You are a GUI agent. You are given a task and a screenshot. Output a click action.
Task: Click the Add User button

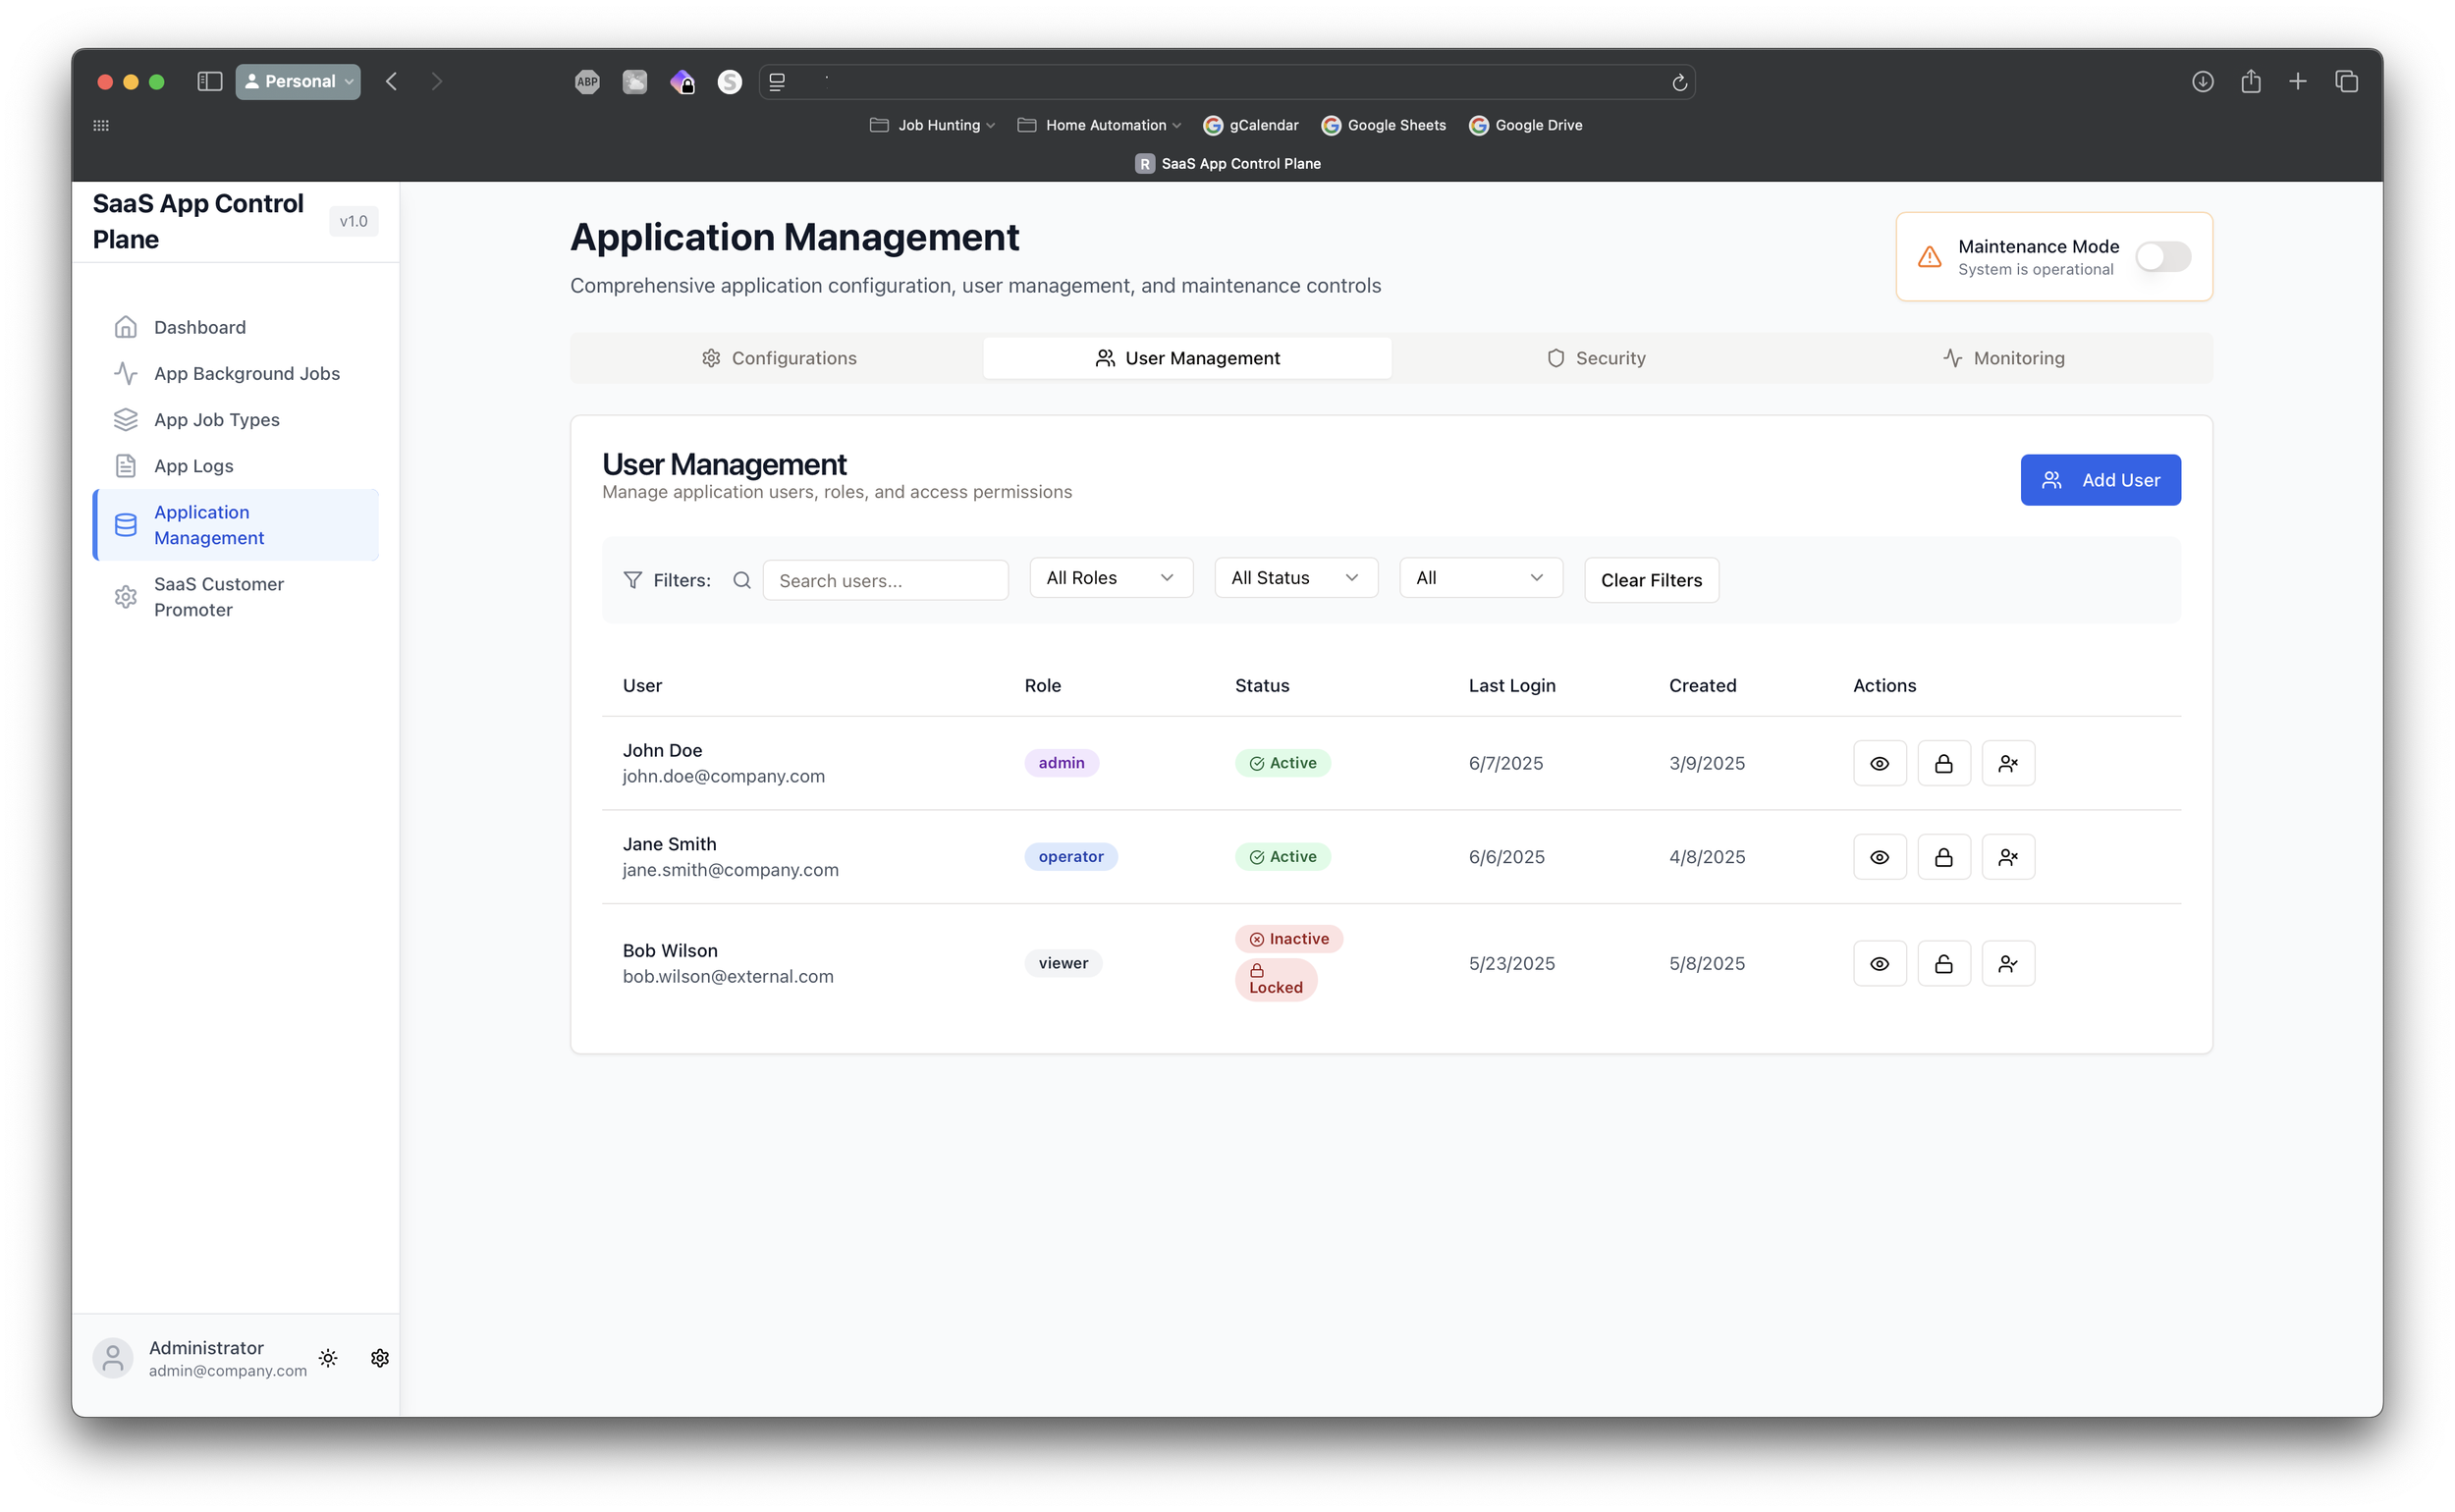[2100, 480]
